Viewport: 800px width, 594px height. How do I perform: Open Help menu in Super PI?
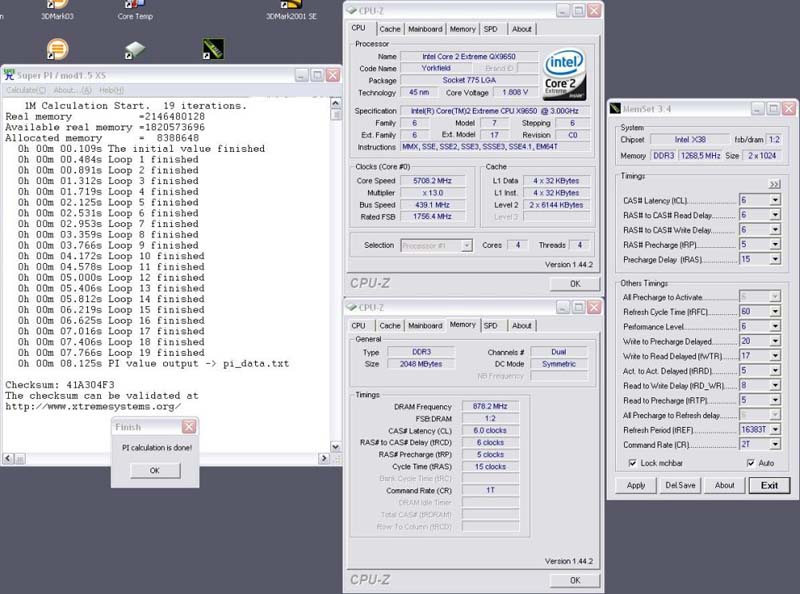tap(111, 90)
